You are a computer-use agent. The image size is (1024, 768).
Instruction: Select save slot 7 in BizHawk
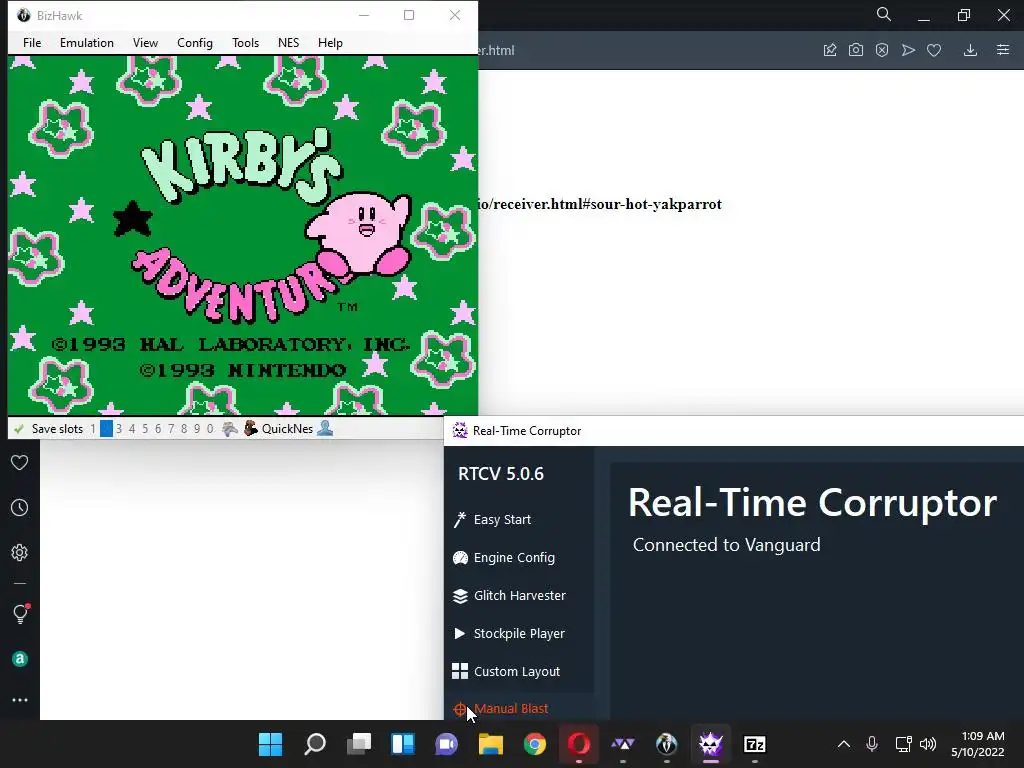(171, 429)
